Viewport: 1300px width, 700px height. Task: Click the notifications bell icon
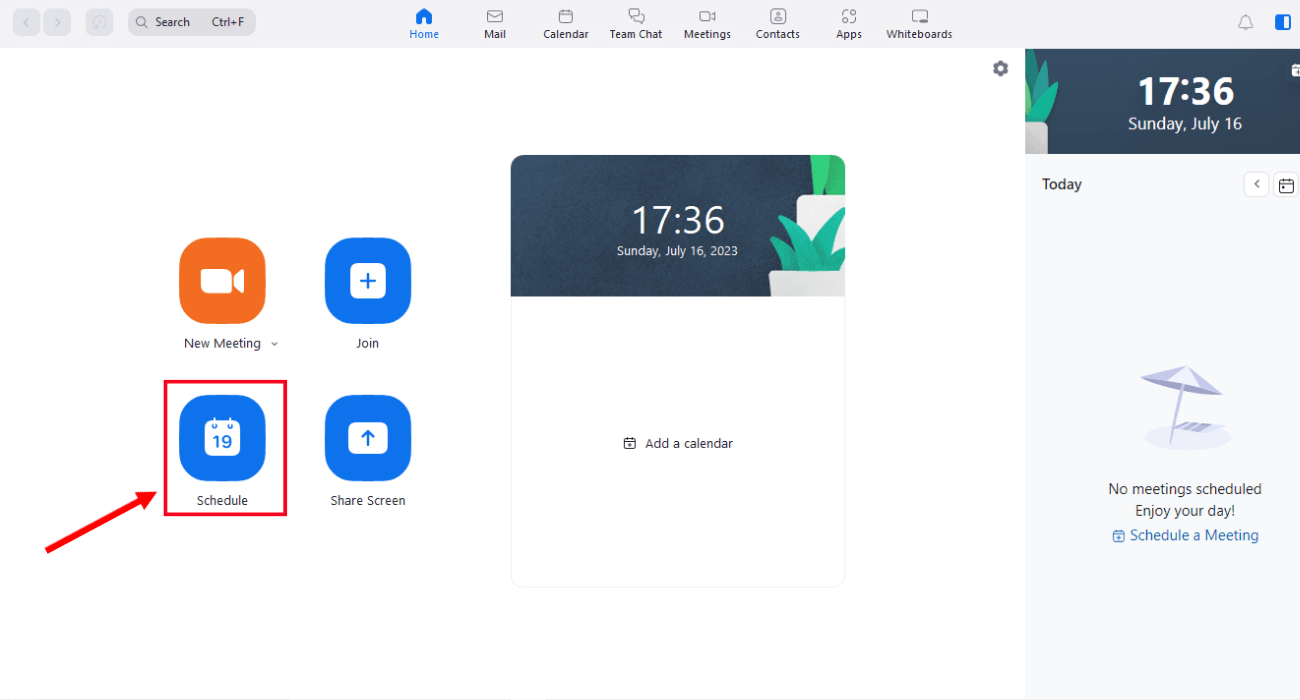point(1245,22)
